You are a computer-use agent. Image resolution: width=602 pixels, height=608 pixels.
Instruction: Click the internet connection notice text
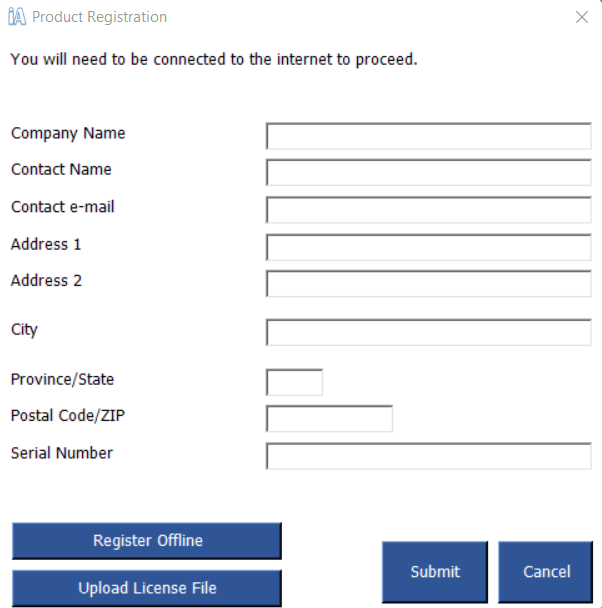click(214, 60)
